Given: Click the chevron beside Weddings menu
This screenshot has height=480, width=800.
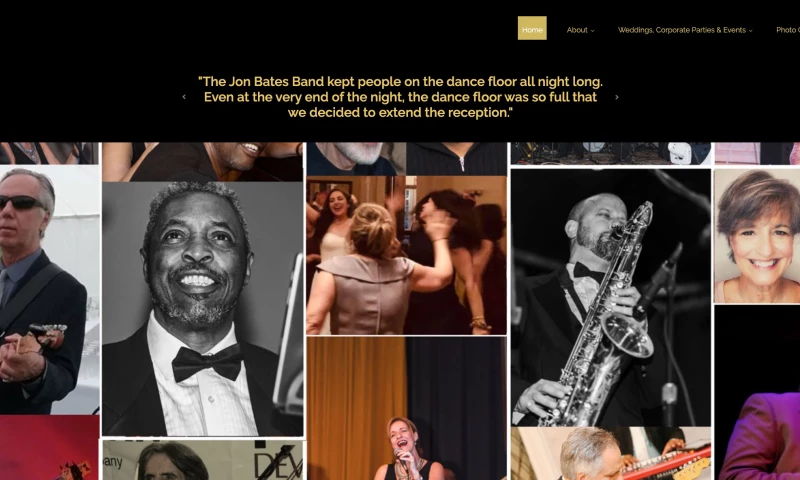Looking at the screenshot, I should 751,31.
